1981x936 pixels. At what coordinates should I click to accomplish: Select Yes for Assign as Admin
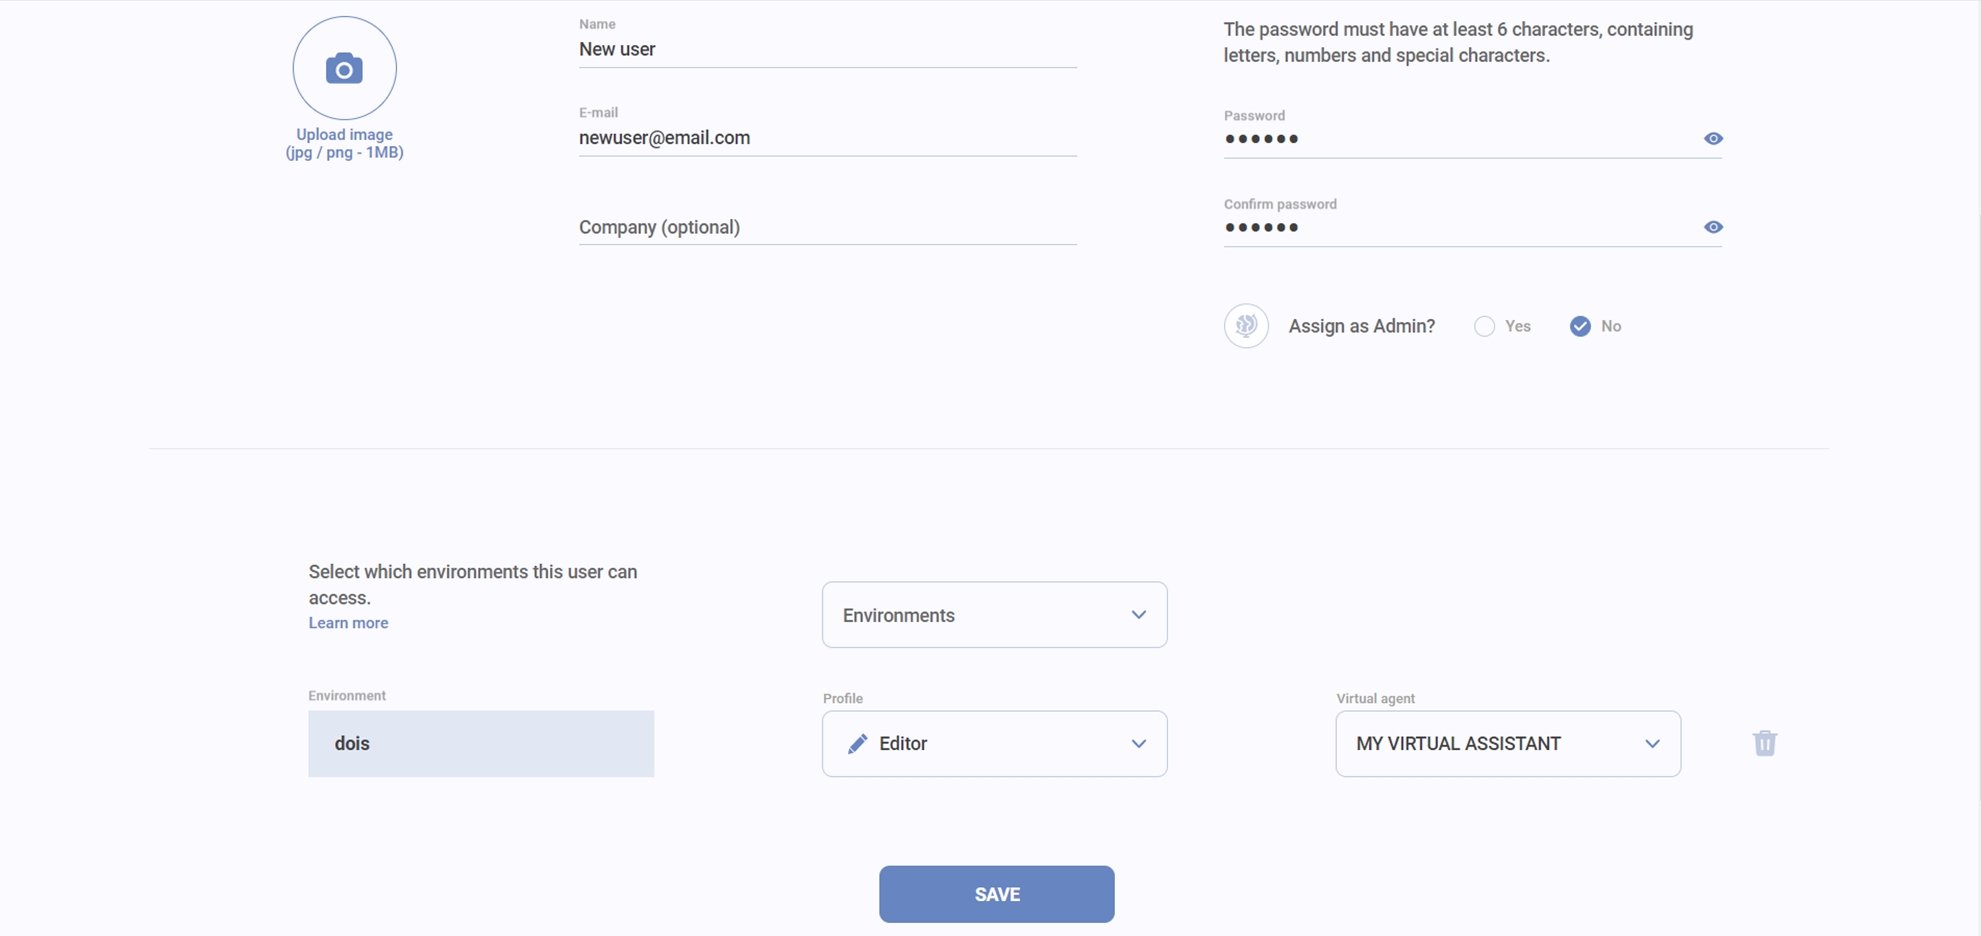pyautogui.click(x=1485, y=326)
